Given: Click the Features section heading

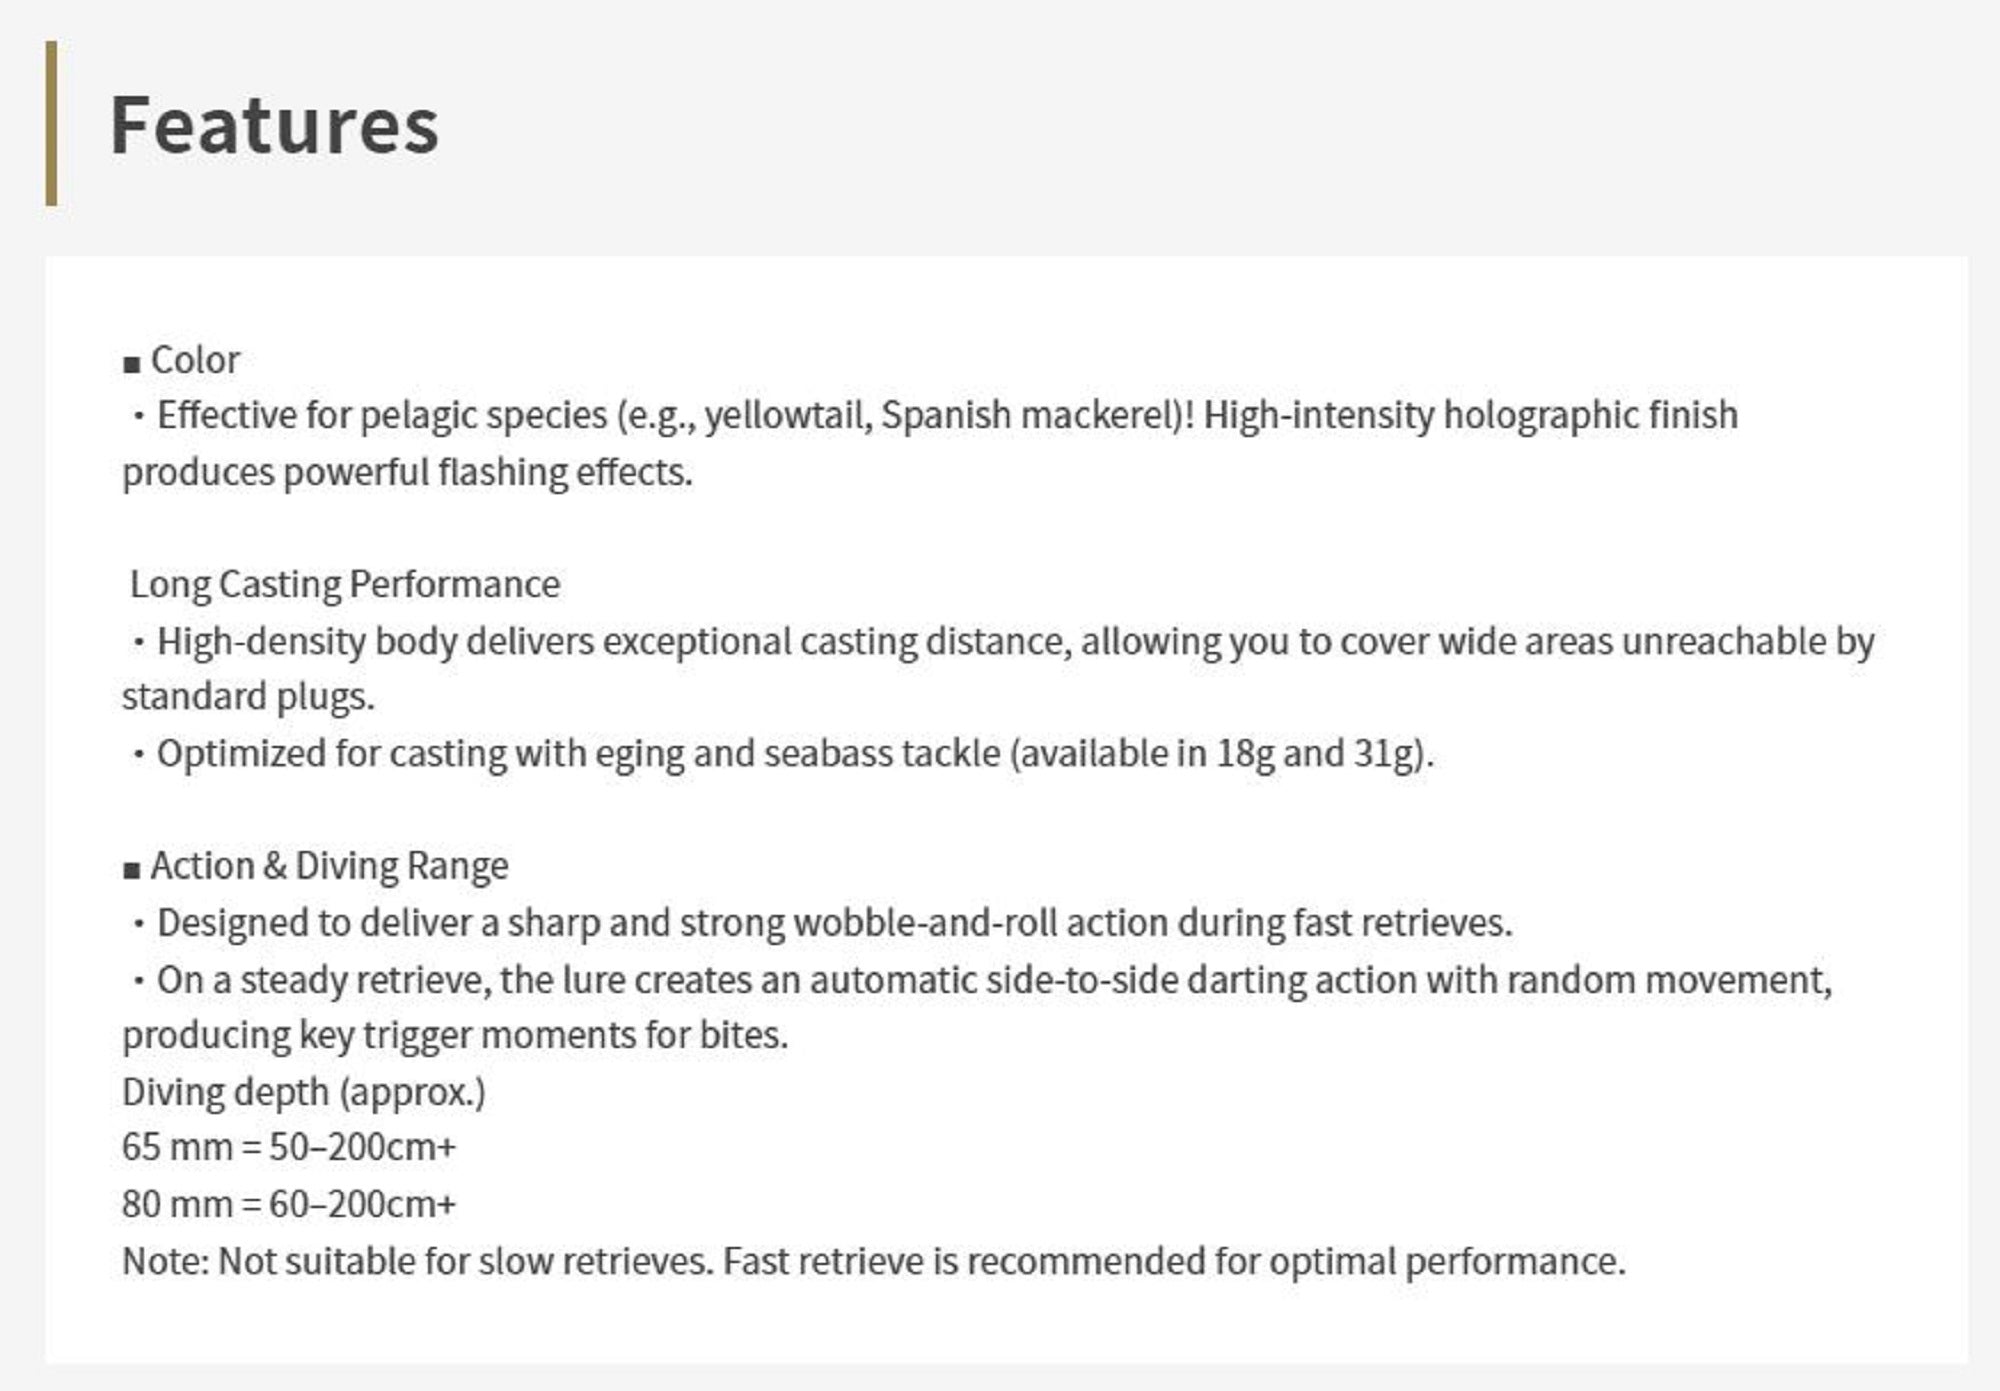Looking at the screenshot, I should 274,125.
